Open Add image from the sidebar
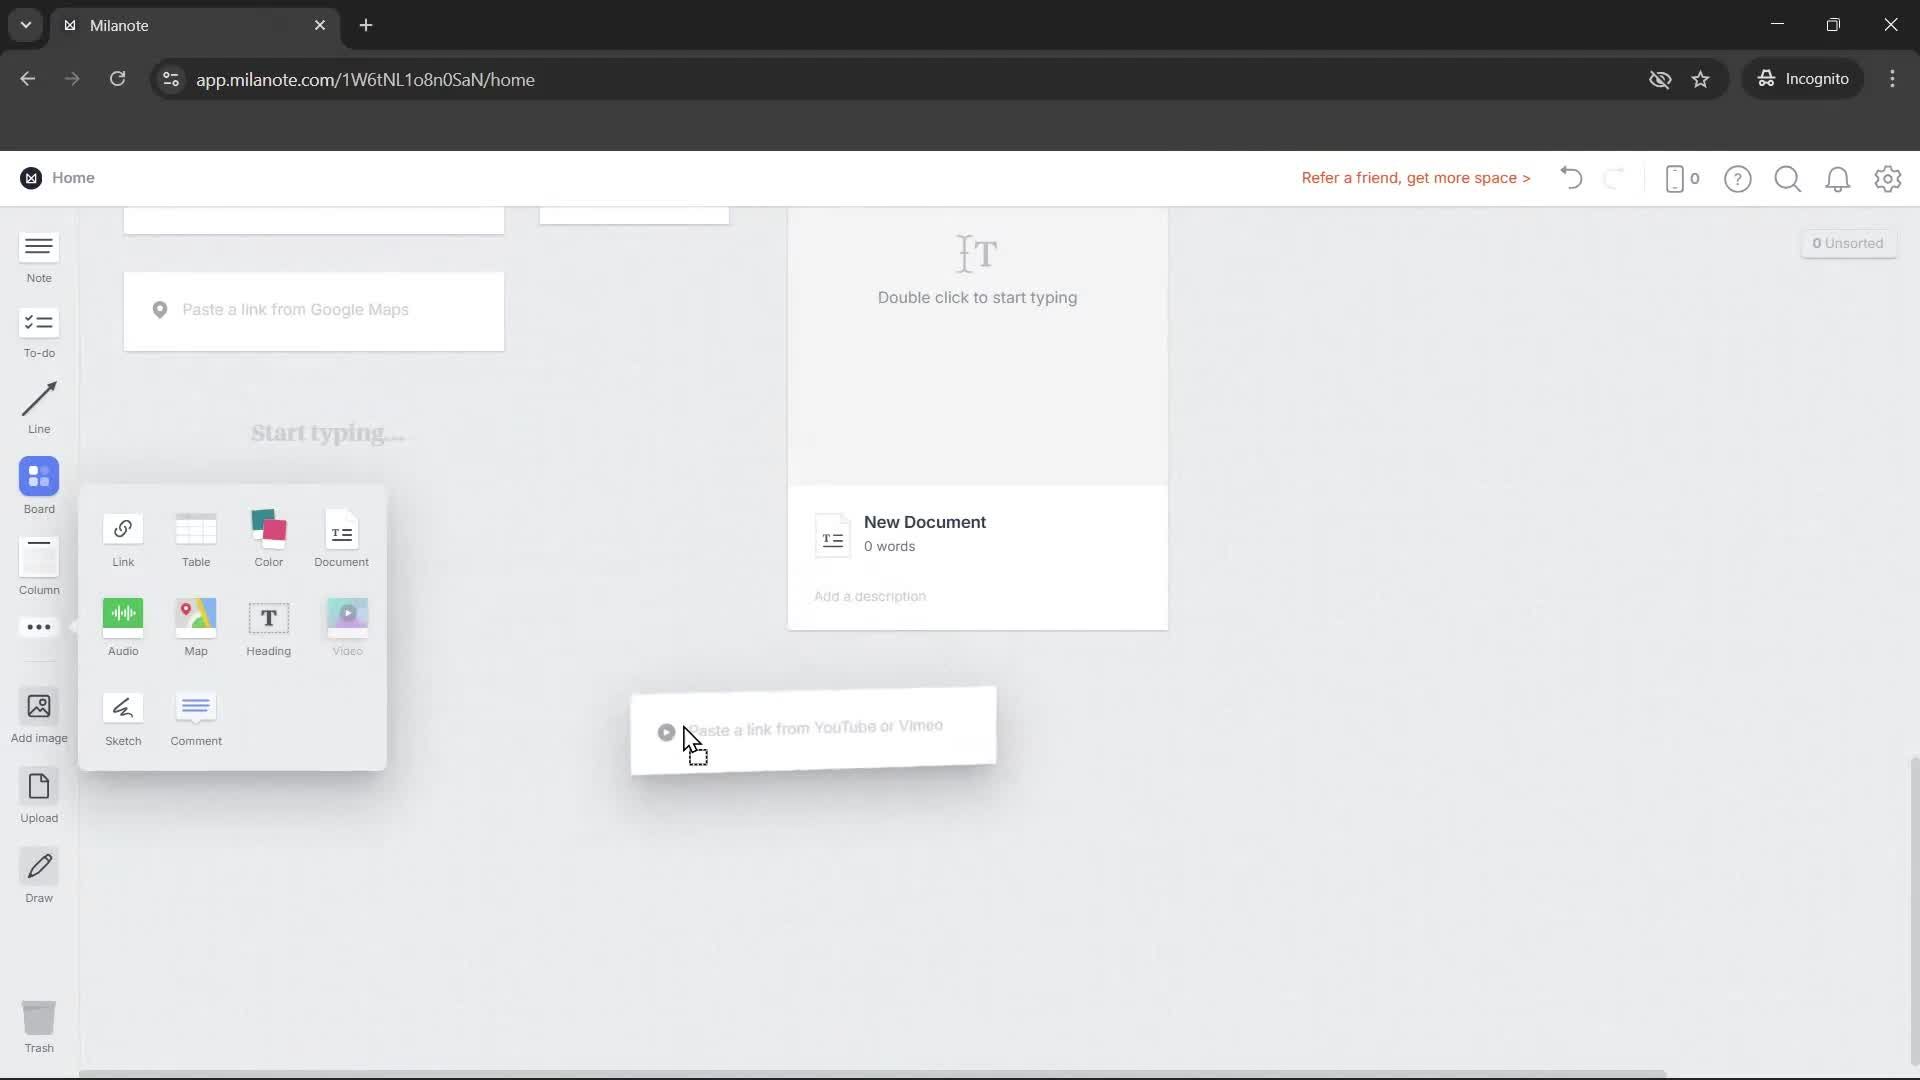 38,715
